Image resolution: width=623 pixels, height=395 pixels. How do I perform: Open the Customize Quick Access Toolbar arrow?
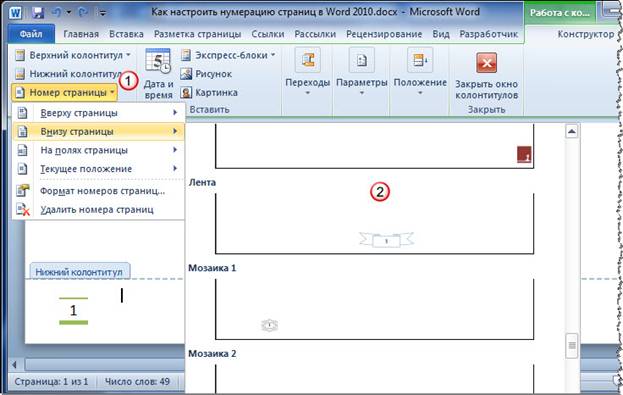[x=103, y=14]
